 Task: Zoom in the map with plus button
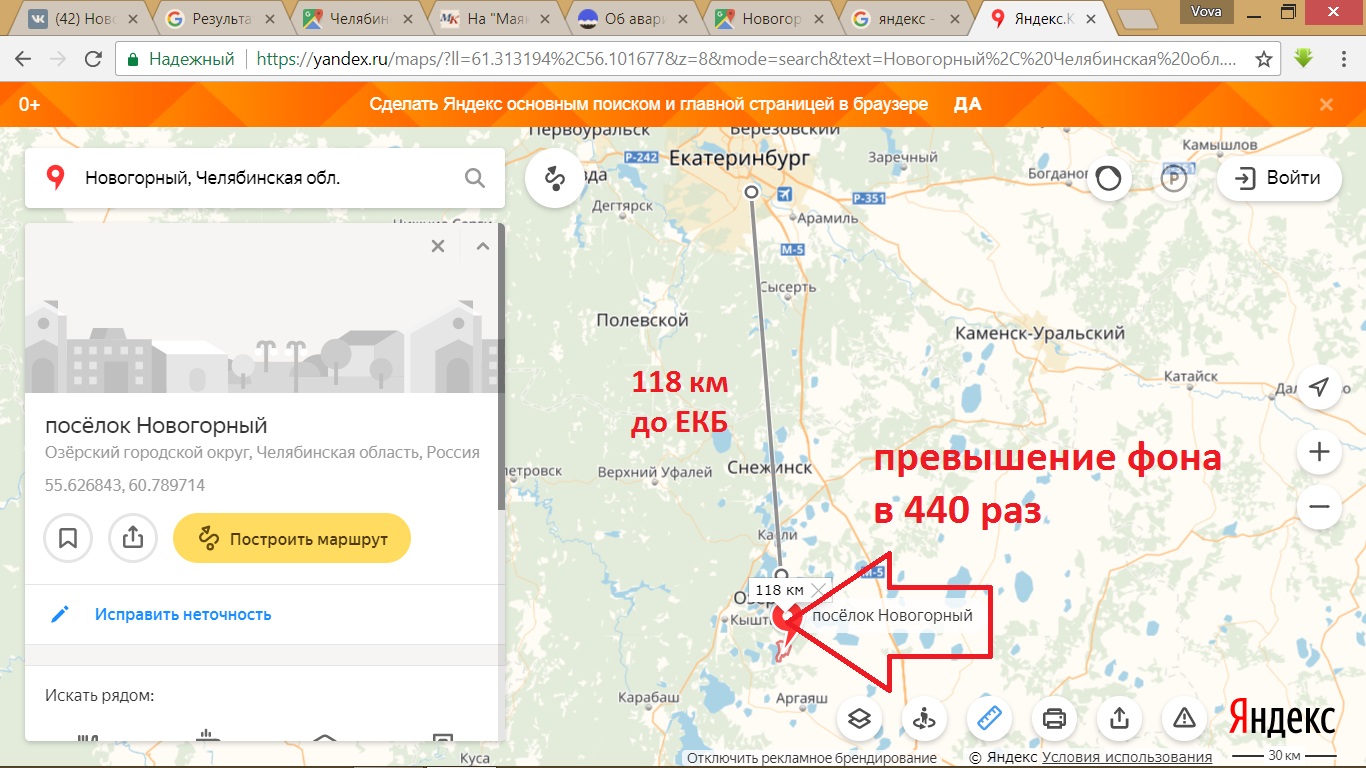[x=1319, y=453]
